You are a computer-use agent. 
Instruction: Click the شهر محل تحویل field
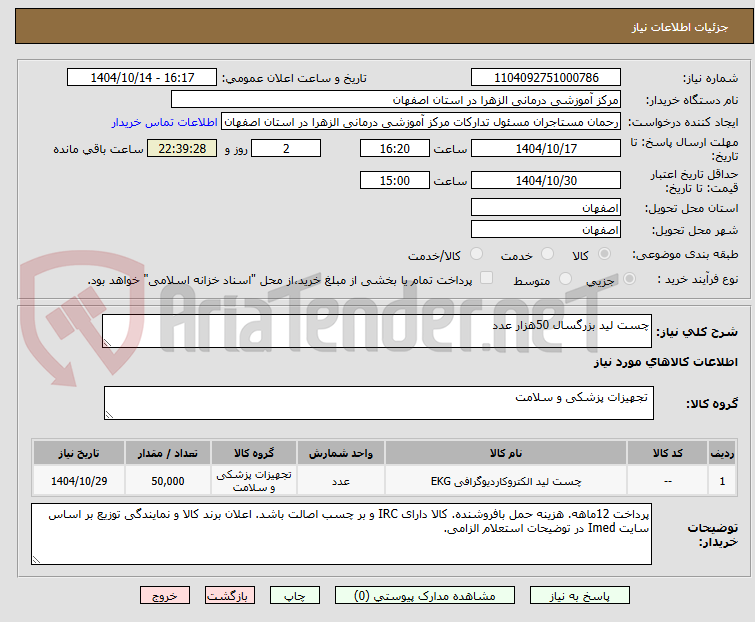[546, 230]
